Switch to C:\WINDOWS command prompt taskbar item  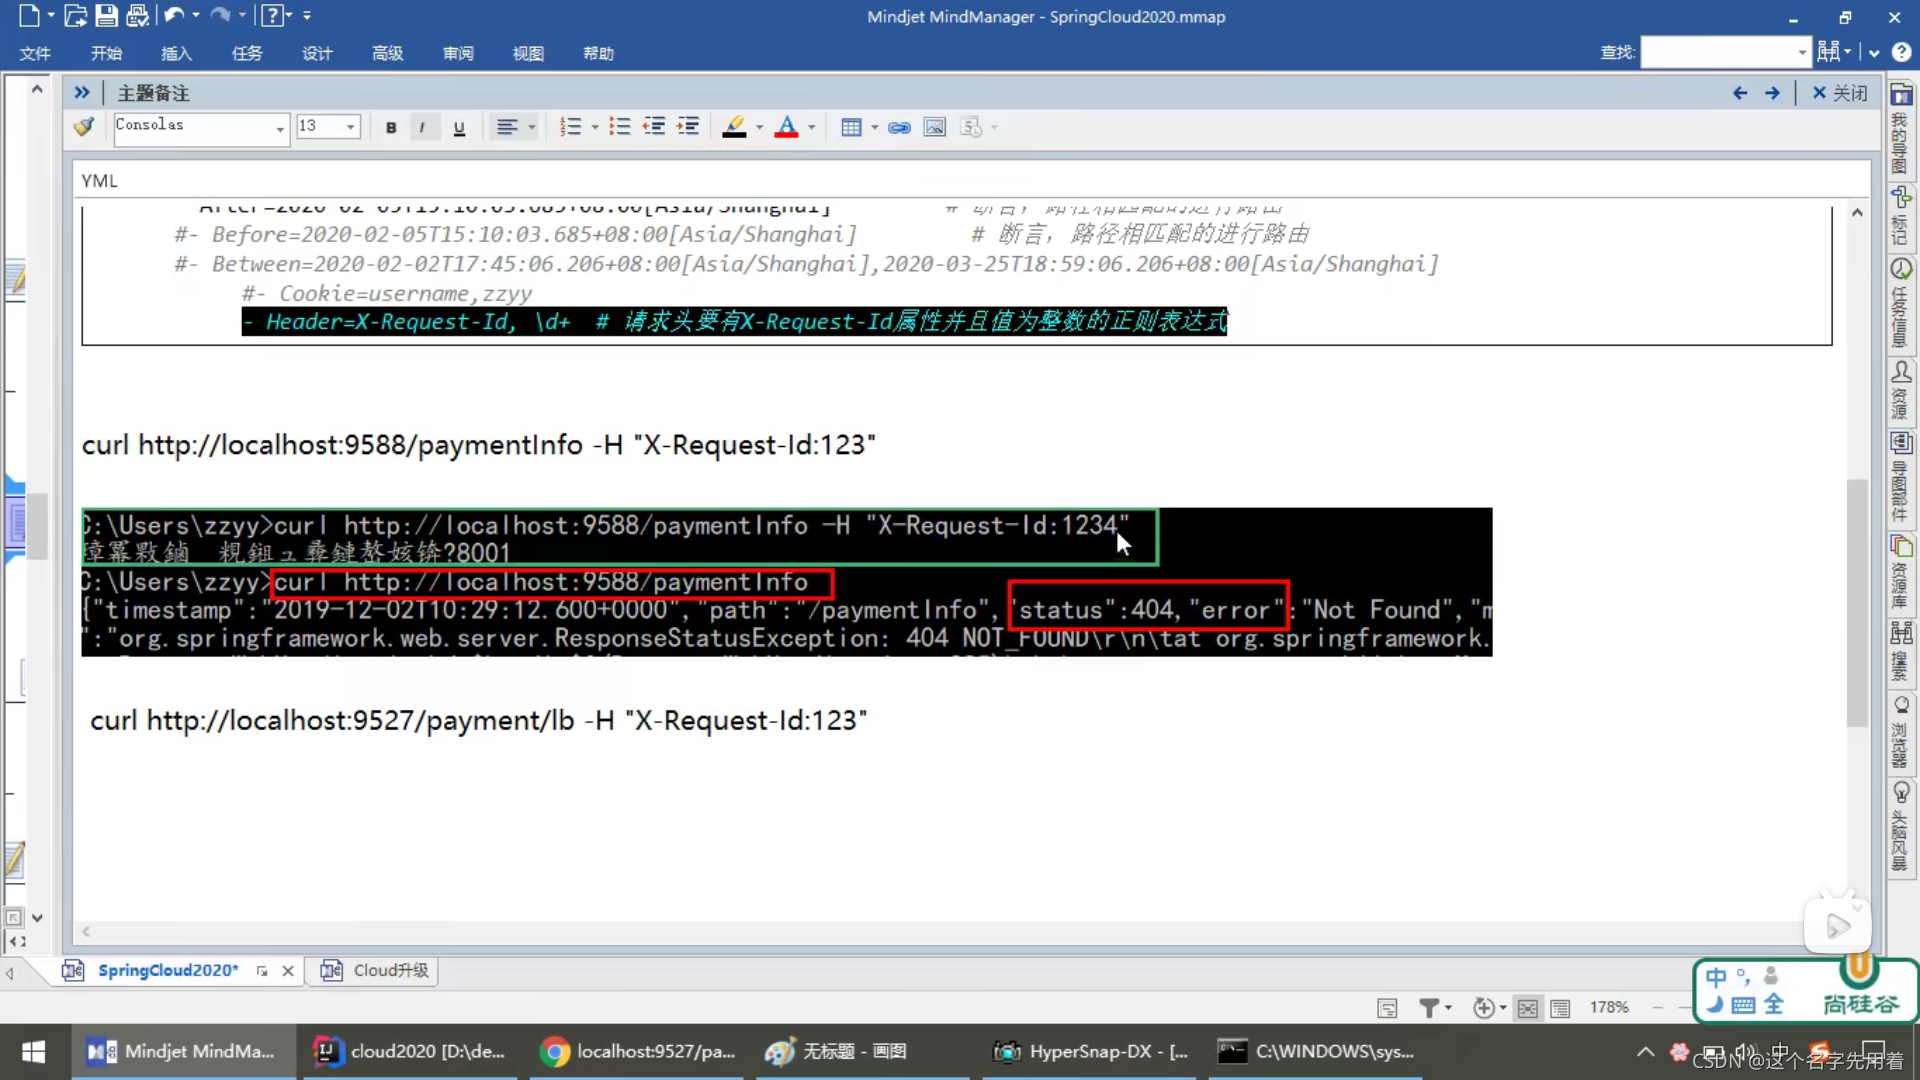[1316, 1051]
